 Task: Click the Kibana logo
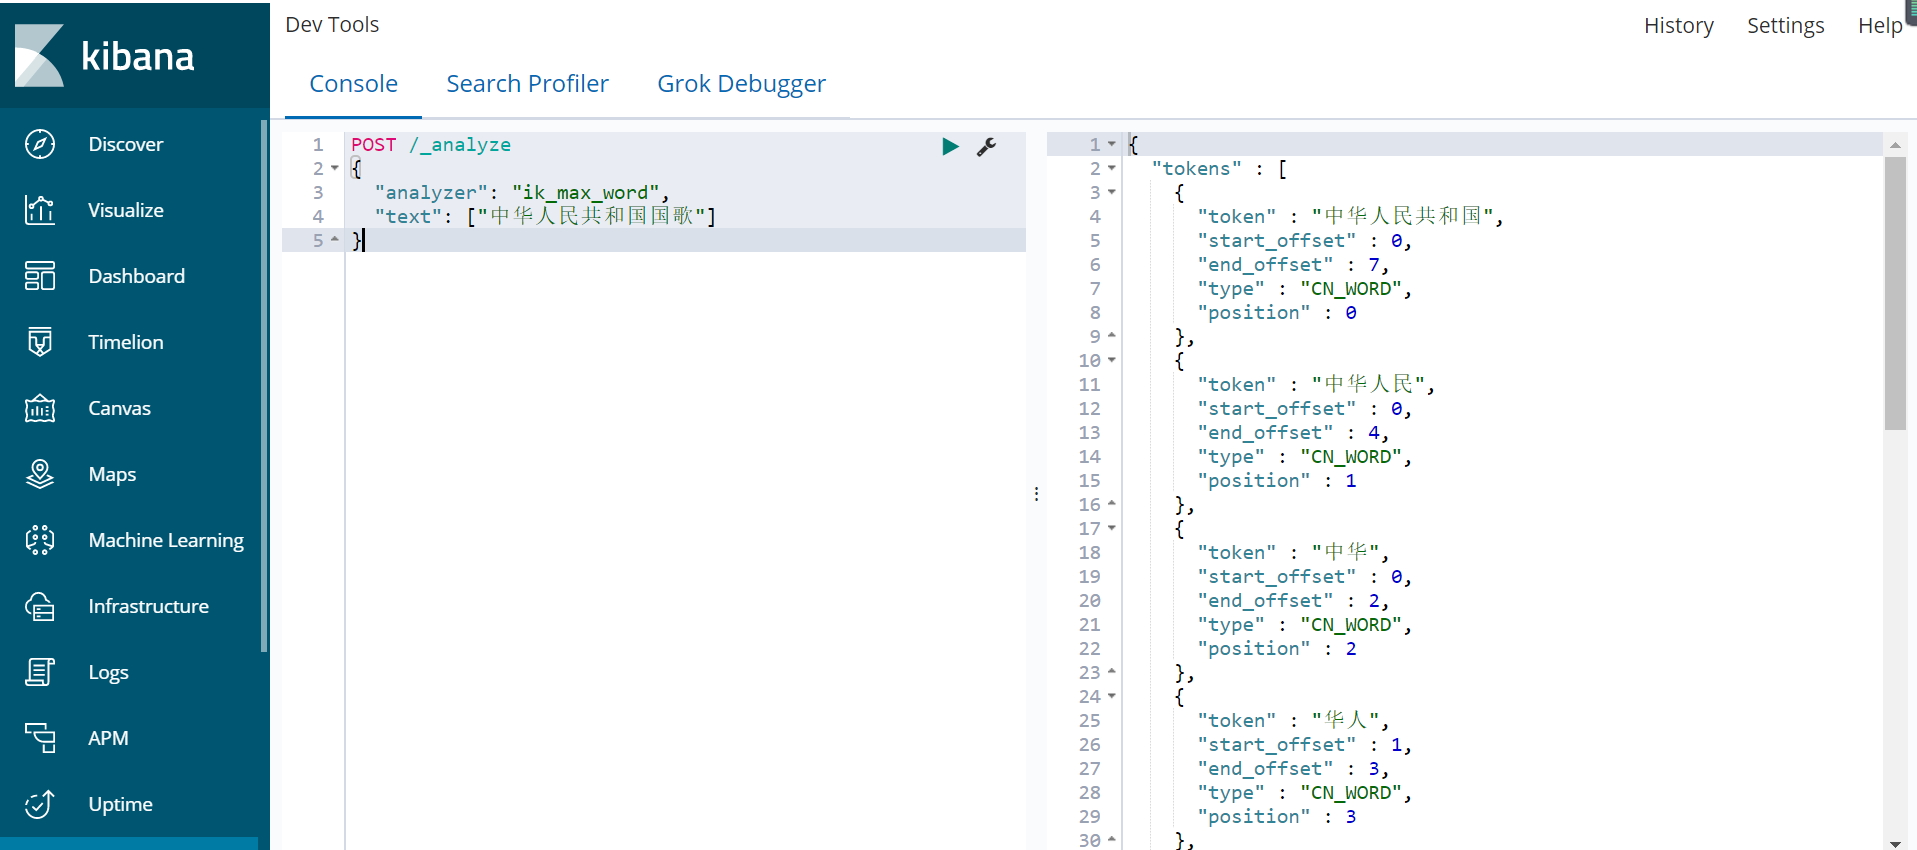pos(104,56)
